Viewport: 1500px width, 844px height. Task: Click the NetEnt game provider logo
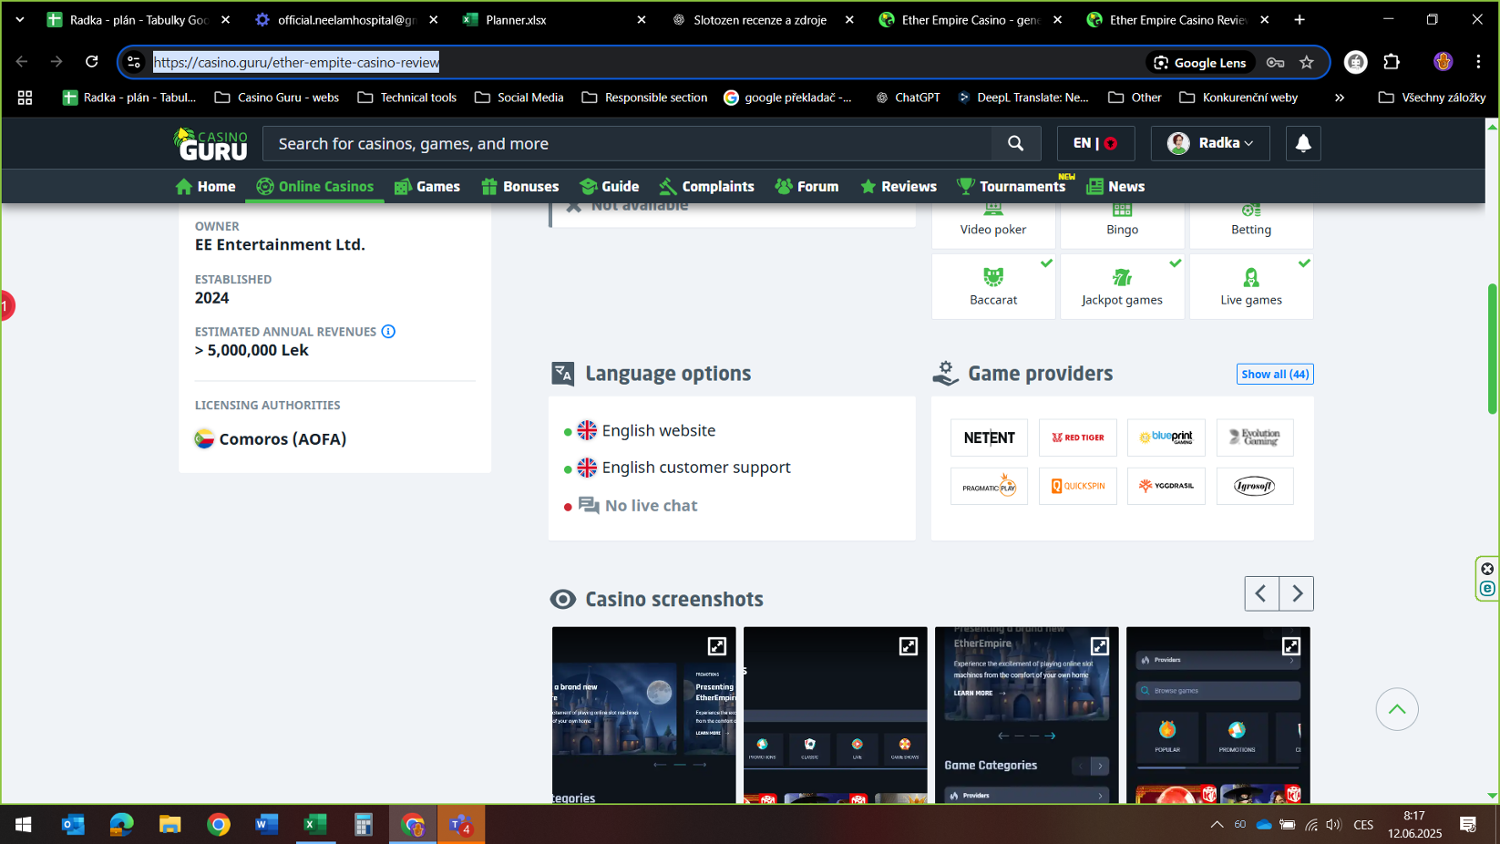point(988,438)
